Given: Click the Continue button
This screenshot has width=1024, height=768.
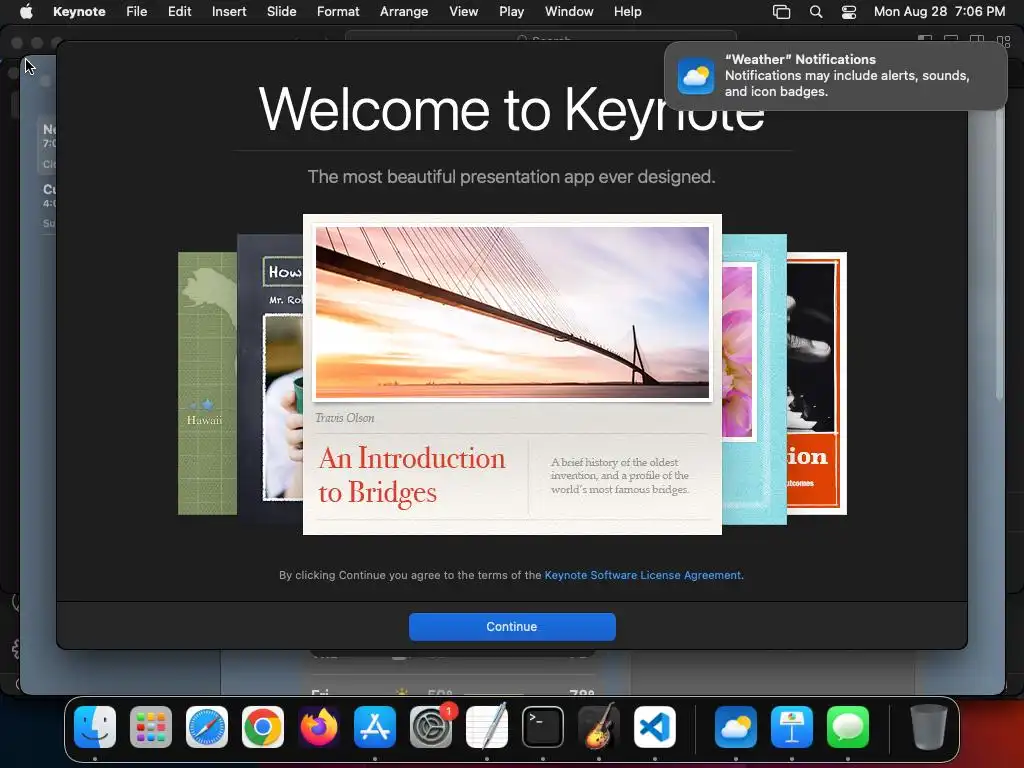Looking at the screenshot, I should point(512,626).
